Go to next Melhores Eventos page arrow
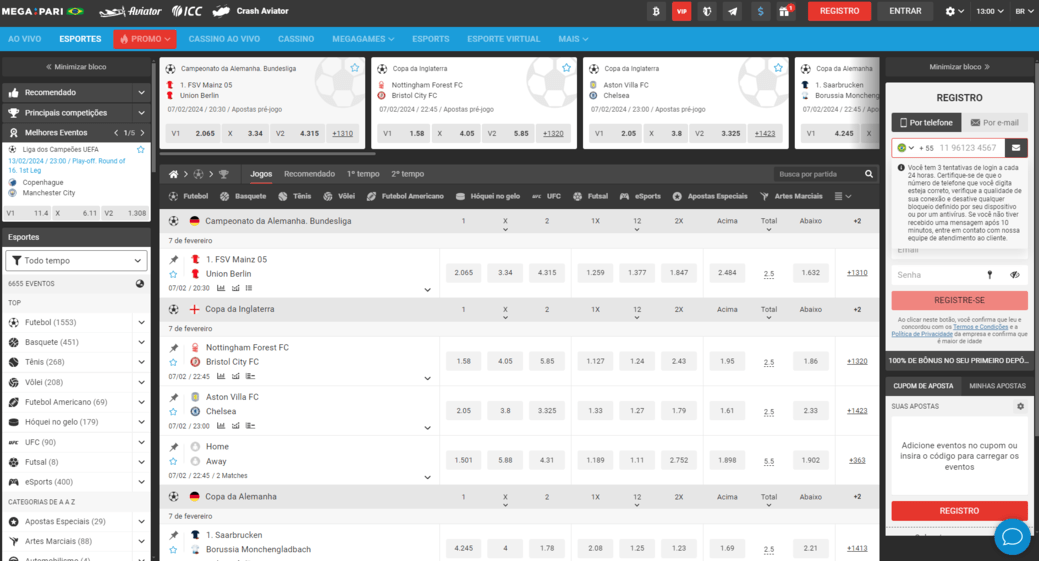Viewport: 1039px width, 561px height. tap(142, 133)
